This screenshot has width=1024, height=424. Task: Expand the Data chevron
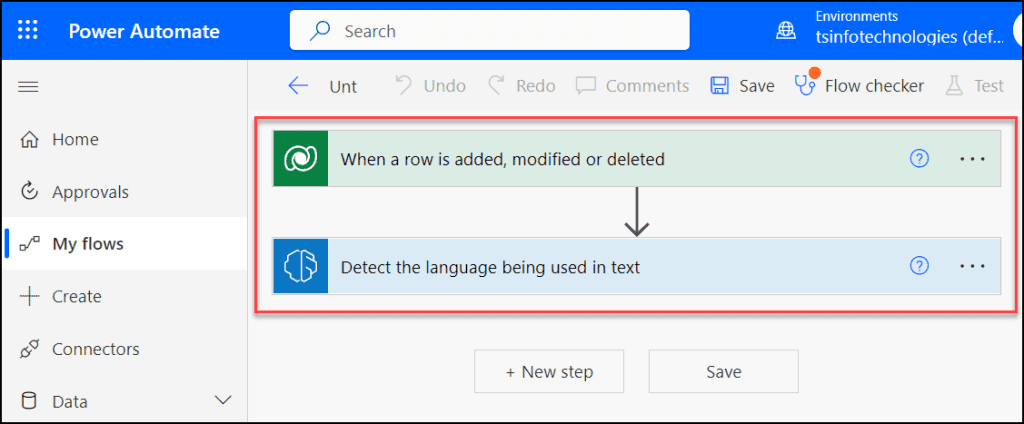pyautogui.click(x=223, y=400)
